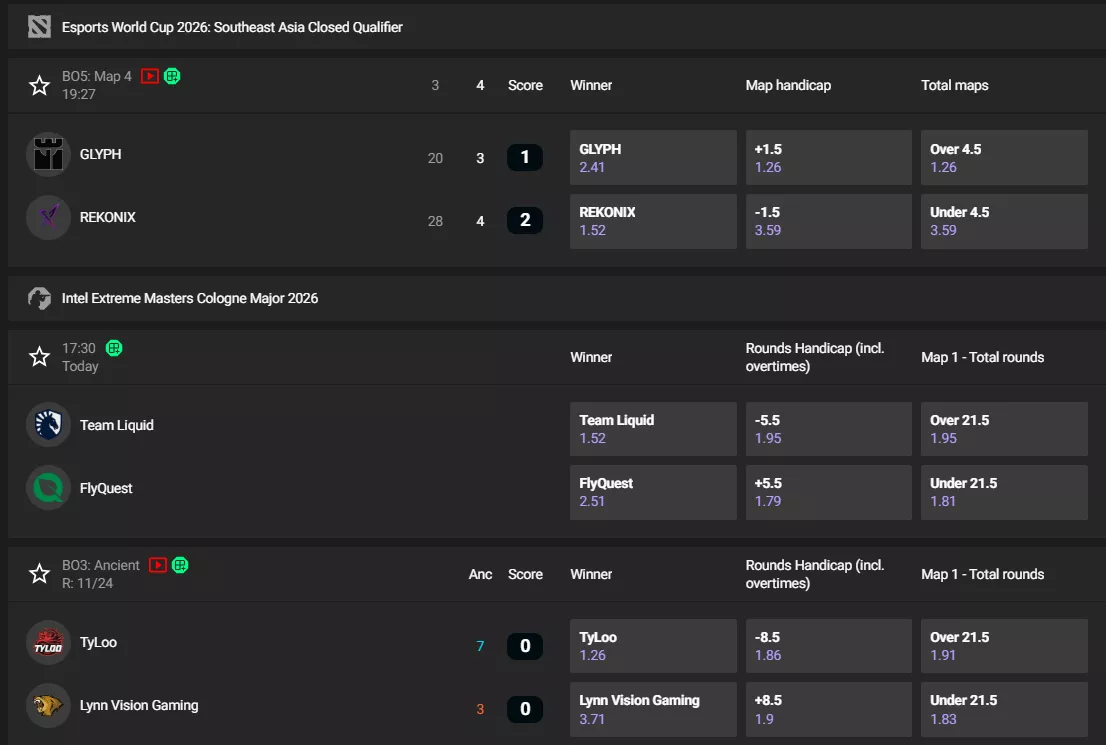The height and width of the screenshot is (745, 1106).
Task: Click the Dota 2 game icon
Action: (40, 27)
